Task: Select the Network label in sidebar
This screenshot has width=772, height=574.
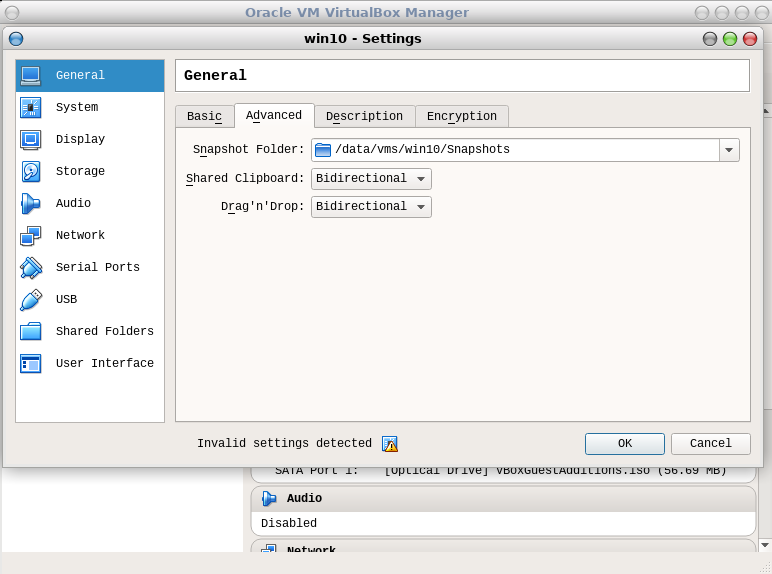Action: tap(80, 235)
